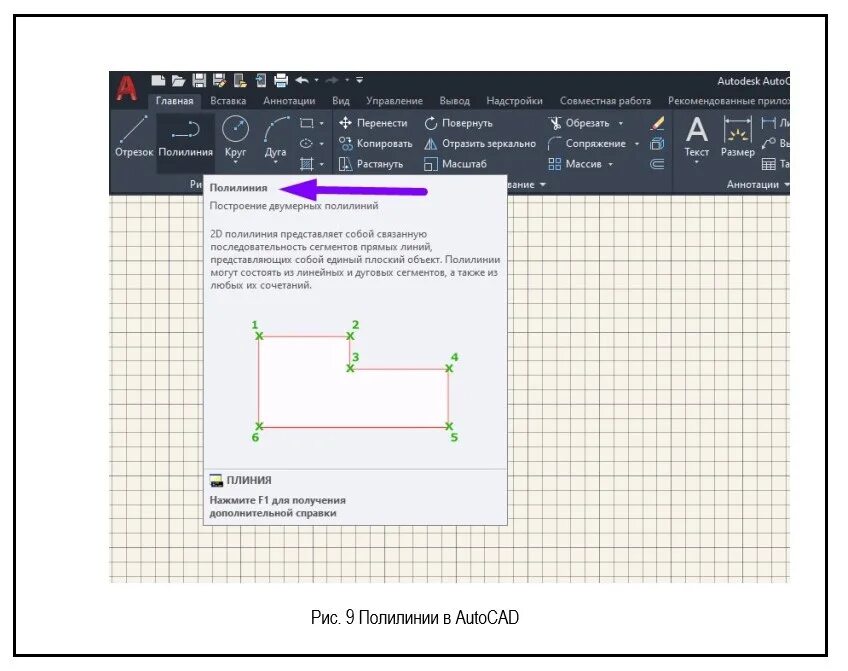Click the Linear dimension icon

768,123
